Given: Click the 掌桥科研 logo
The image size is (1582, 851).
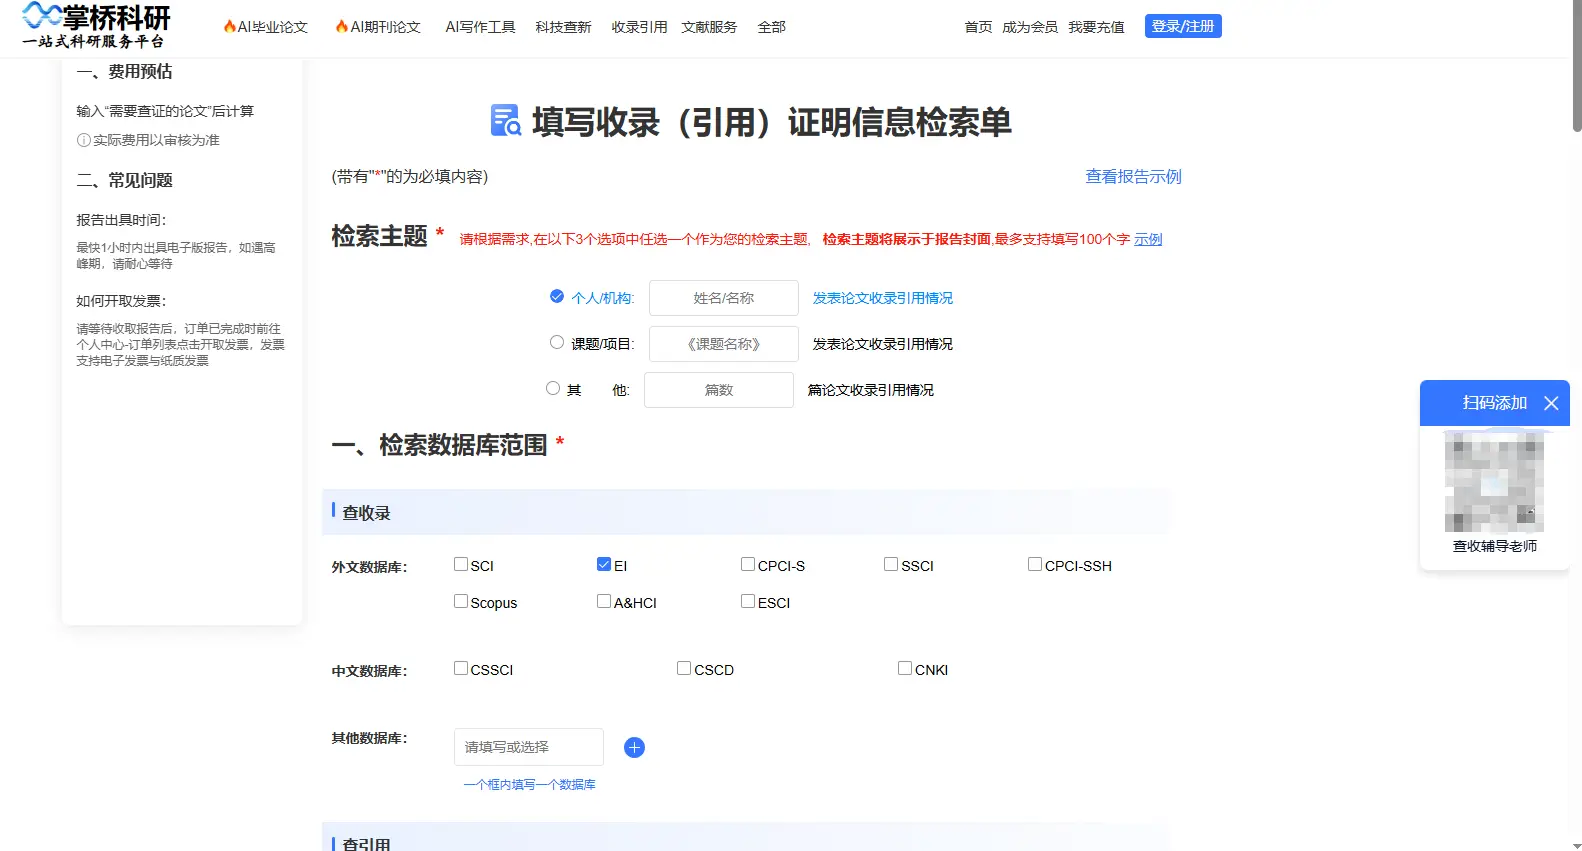Looking at the screenshot, I should point(96,26).
